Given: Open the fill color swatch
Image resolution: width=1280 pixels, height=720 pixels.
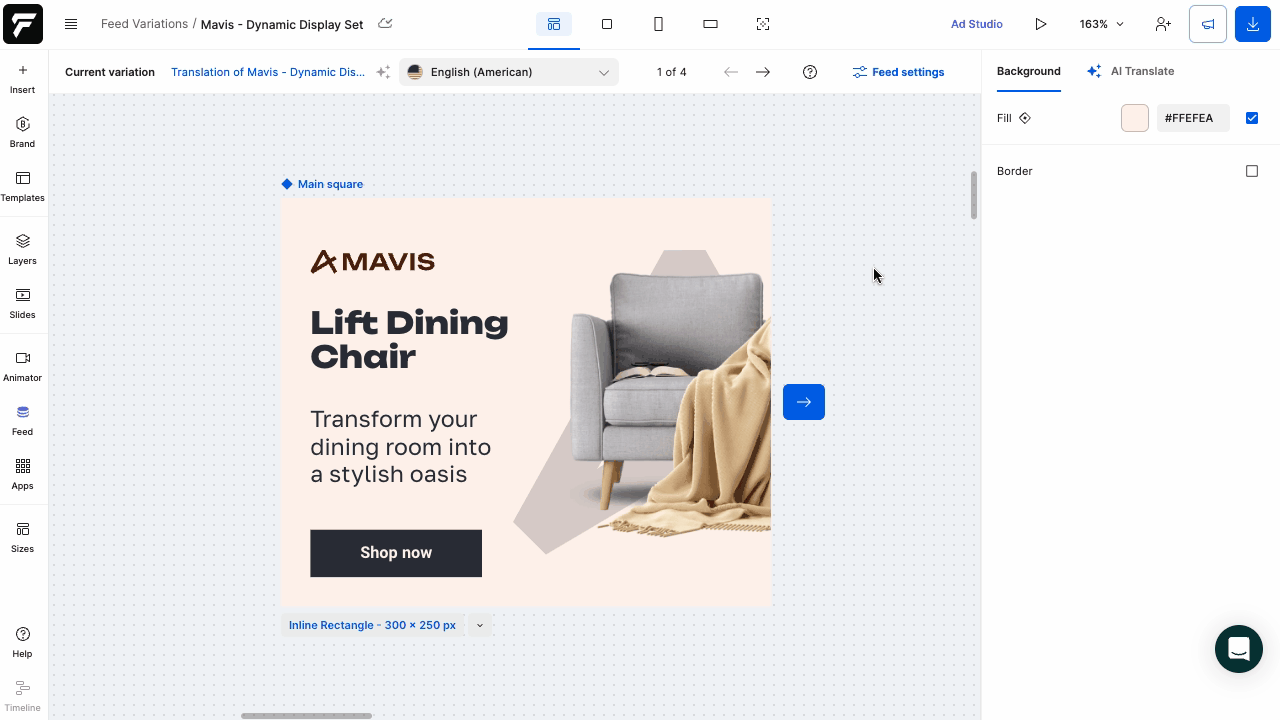Looking at the screenshot, I should point(1135,118).
